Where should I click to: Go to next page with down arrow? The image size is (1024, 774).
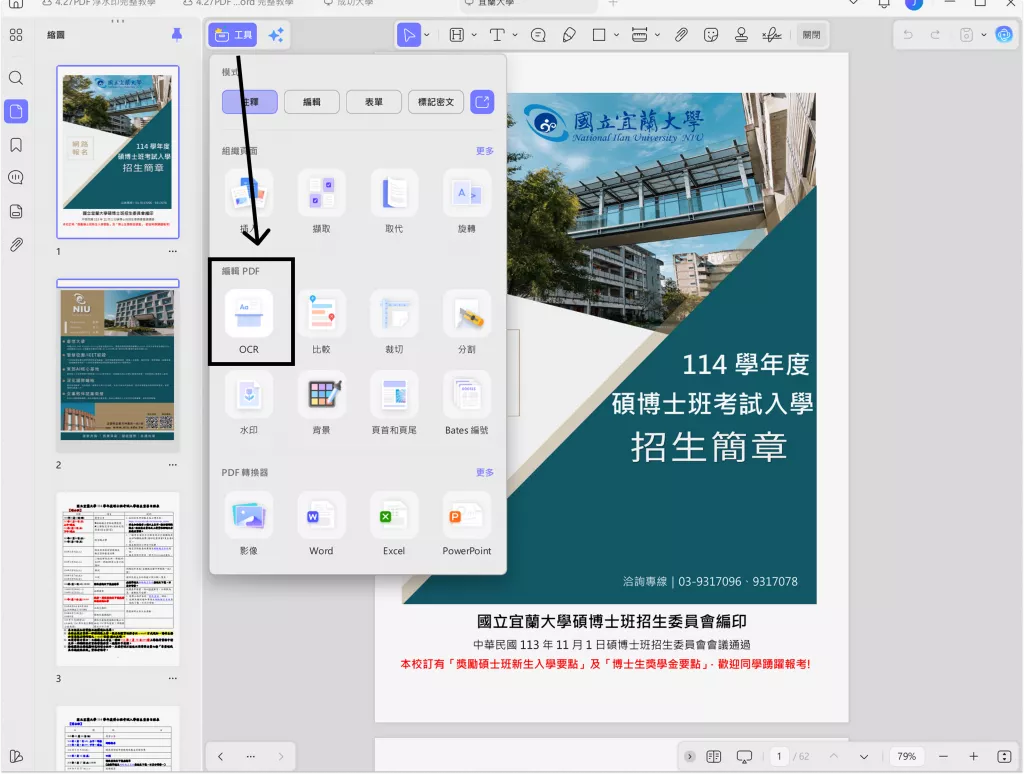(x=864, y=756)
